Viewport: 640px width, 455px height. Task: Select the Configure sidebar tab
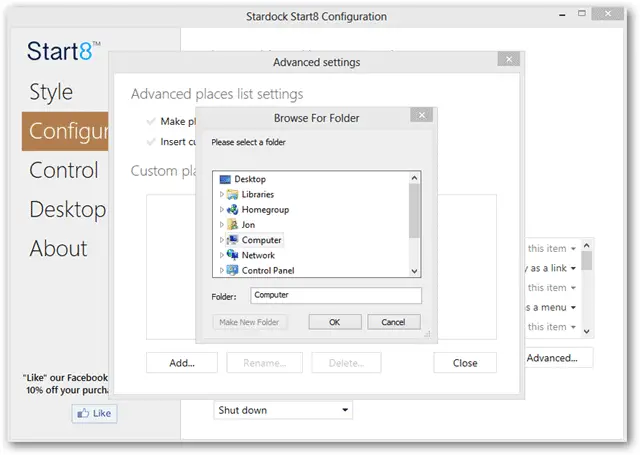coord(65,131)
